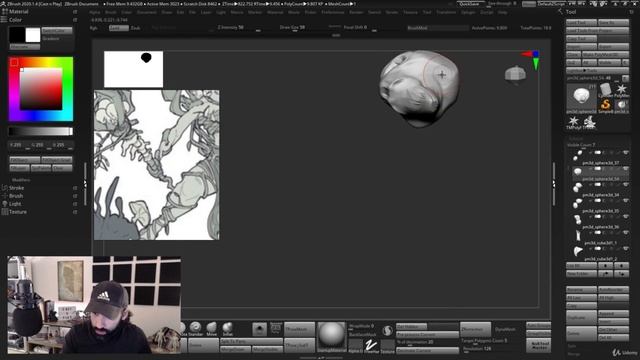Click the ZRemesher button on bottom shelf
640x360 pixels.
pyautogui.click(x=475, y=329)
